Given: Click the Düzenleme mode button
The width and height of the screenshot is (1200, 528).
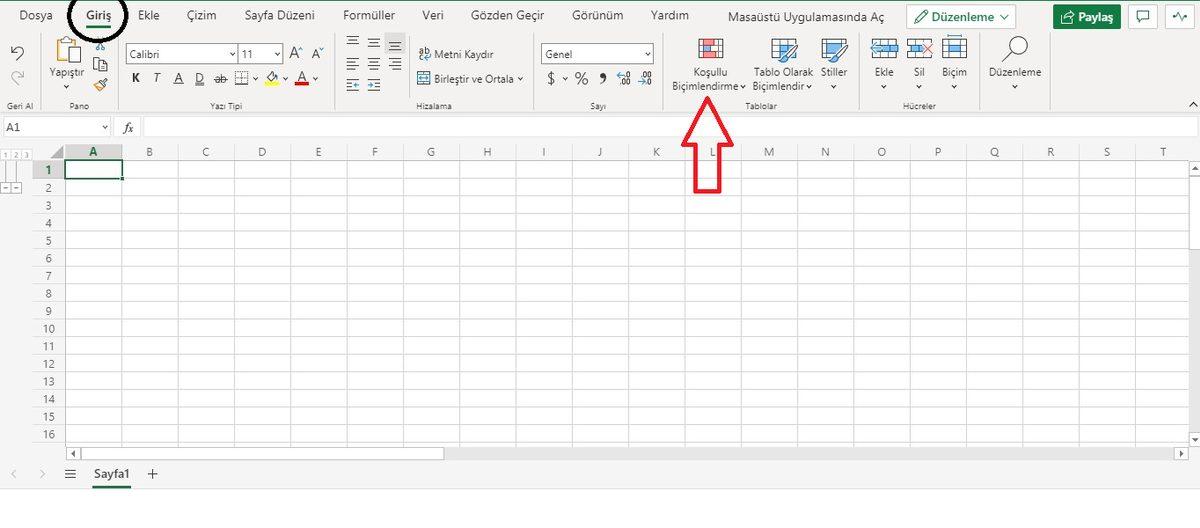Looking at the screenshot, I should (961, 17).
